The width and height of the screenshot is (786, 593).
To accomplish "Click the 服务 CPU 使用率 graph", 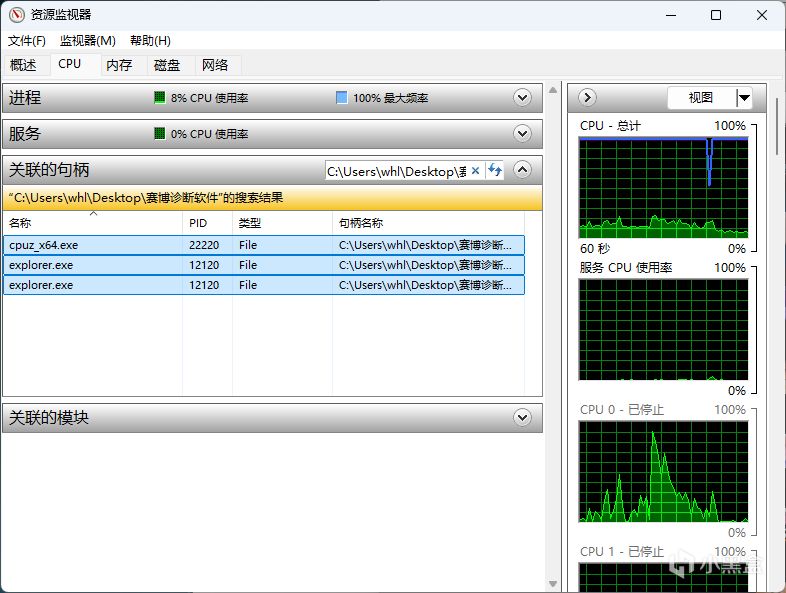I will tap(663, 330).
